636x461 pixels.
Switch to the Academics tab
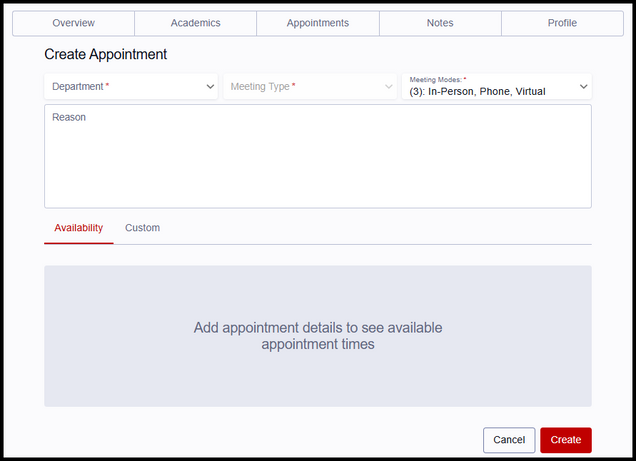pos(196,23)
